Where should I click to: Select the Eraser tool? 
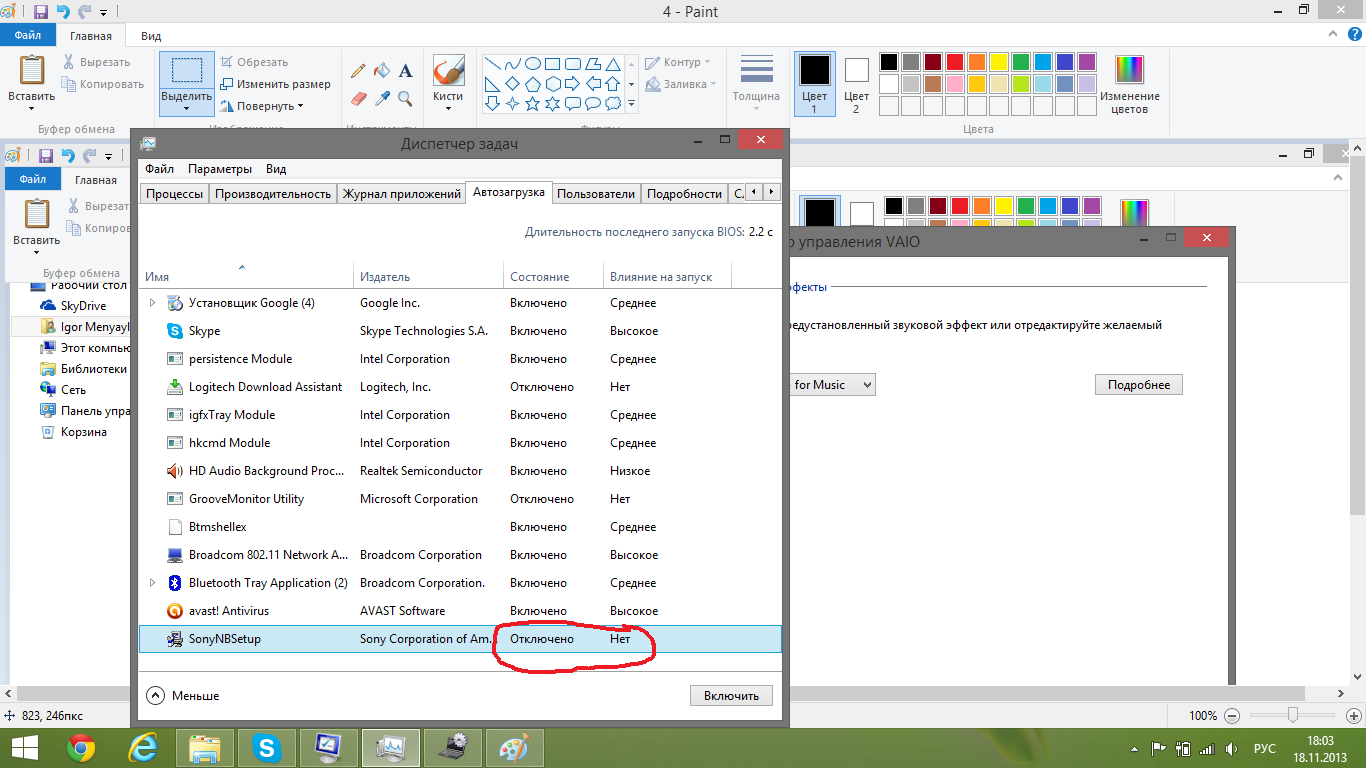coord(360,98)
